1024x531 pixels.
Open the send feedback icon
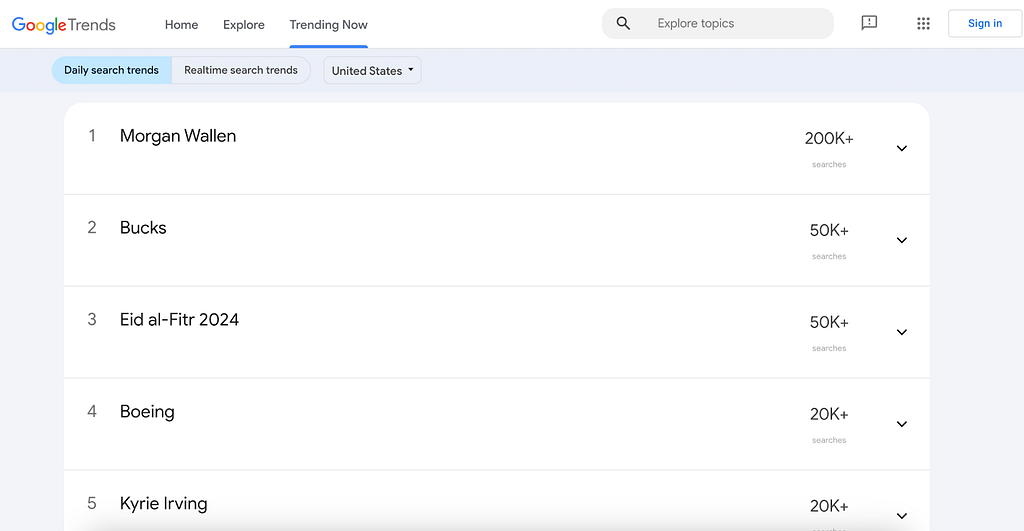coord(869,24)
